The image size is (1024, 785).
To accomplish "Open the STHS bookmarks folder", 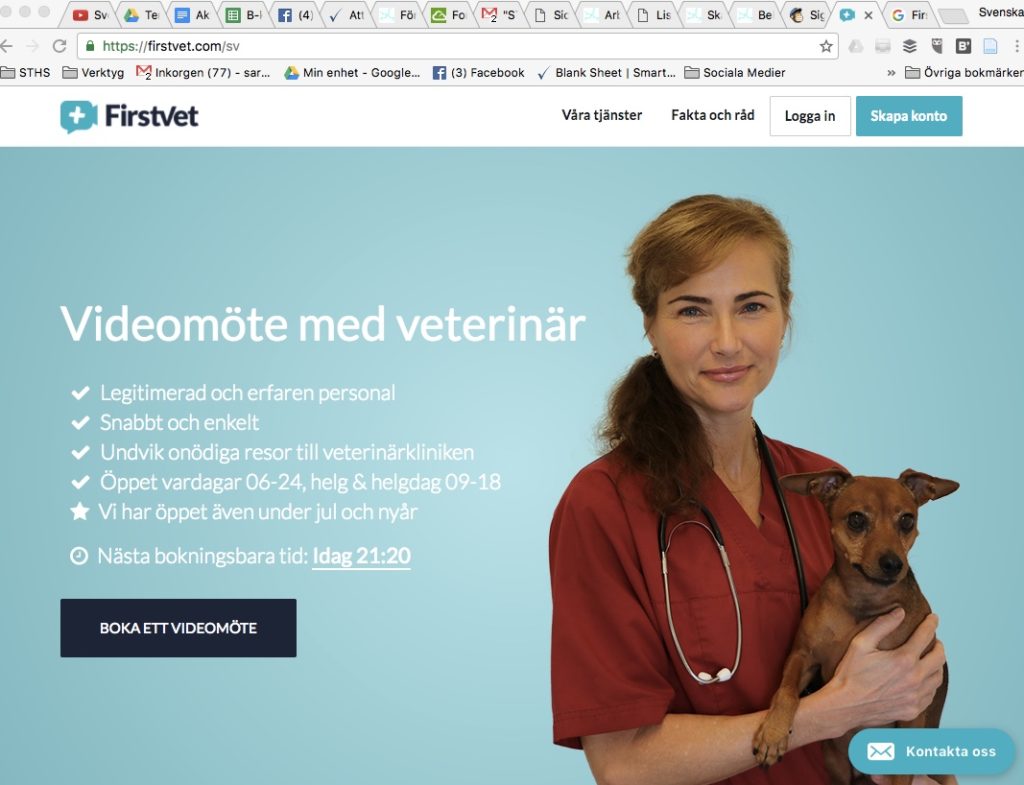I will tap(25, 72).
